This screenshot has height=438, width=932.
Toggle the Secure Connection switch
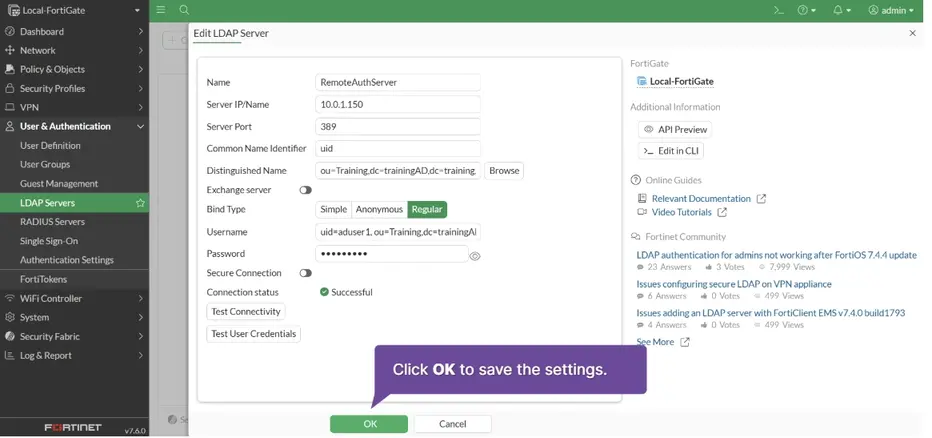[306, 273]
